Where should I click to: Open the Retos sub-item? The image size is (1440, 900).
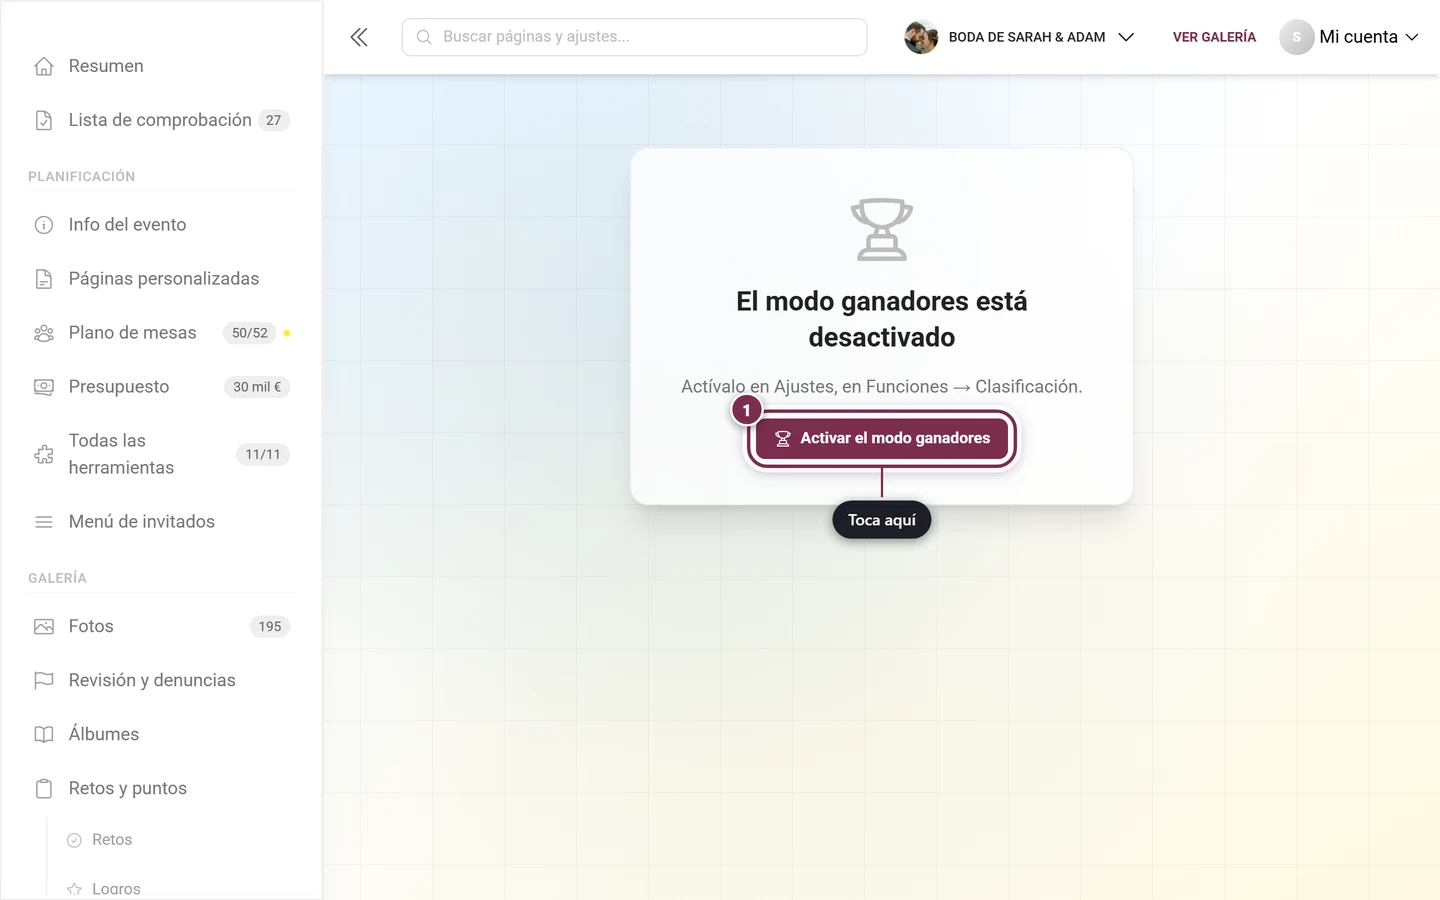tap(111, 840)
